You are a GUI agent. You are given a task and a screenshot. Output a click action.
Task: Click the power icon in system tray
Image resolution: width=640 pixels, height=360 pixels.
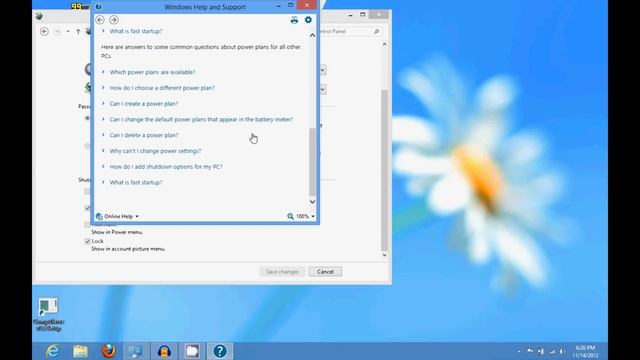pos(541,351)
